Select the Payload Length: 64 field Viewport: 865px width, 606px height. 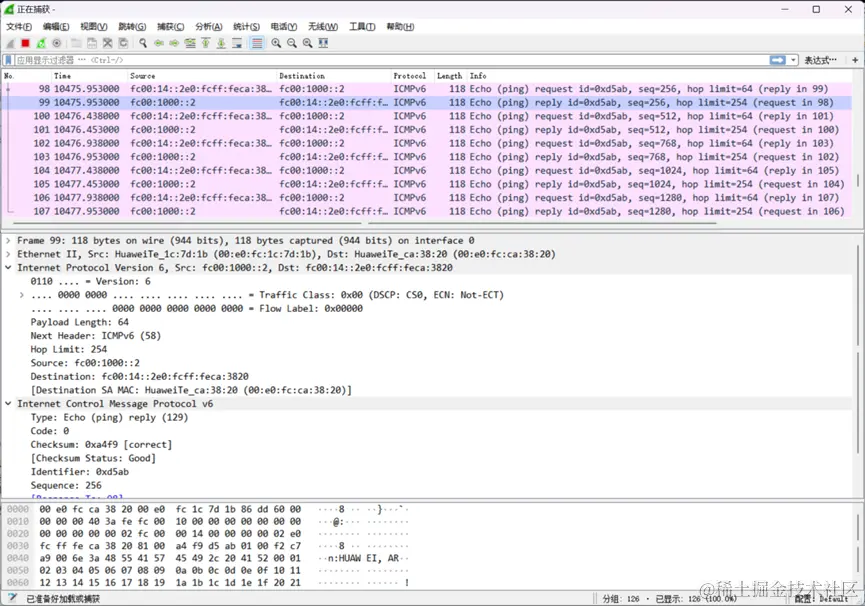(x=79, y=322)
